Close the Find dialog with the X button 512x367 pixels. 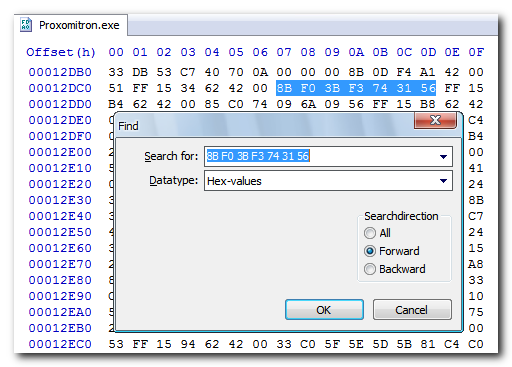pos(435,120)
